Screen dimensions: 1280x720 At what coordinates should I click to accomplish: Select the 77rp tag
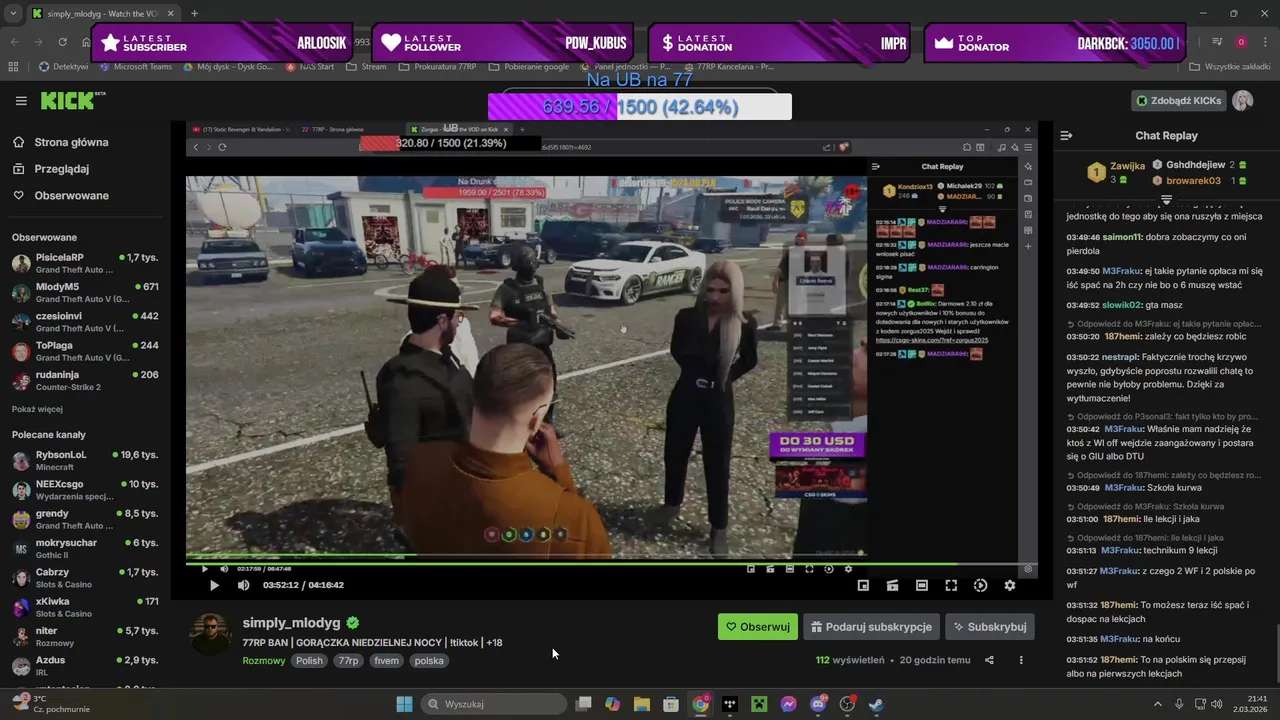point(348,661)
